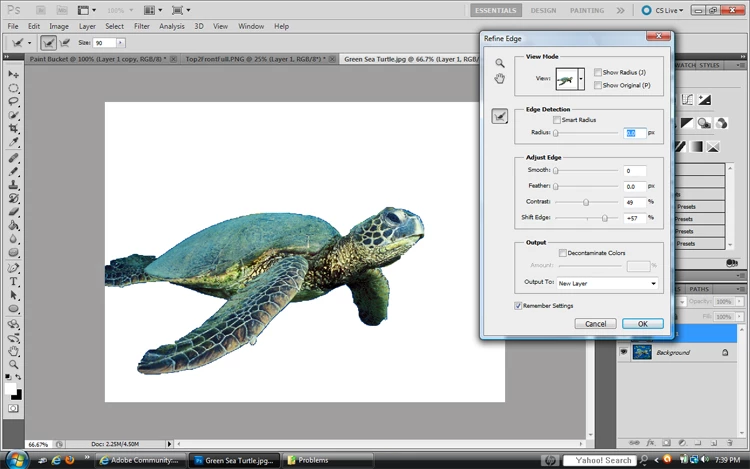Select the Lasso tool in the toolbox

[x=14, y=102]
